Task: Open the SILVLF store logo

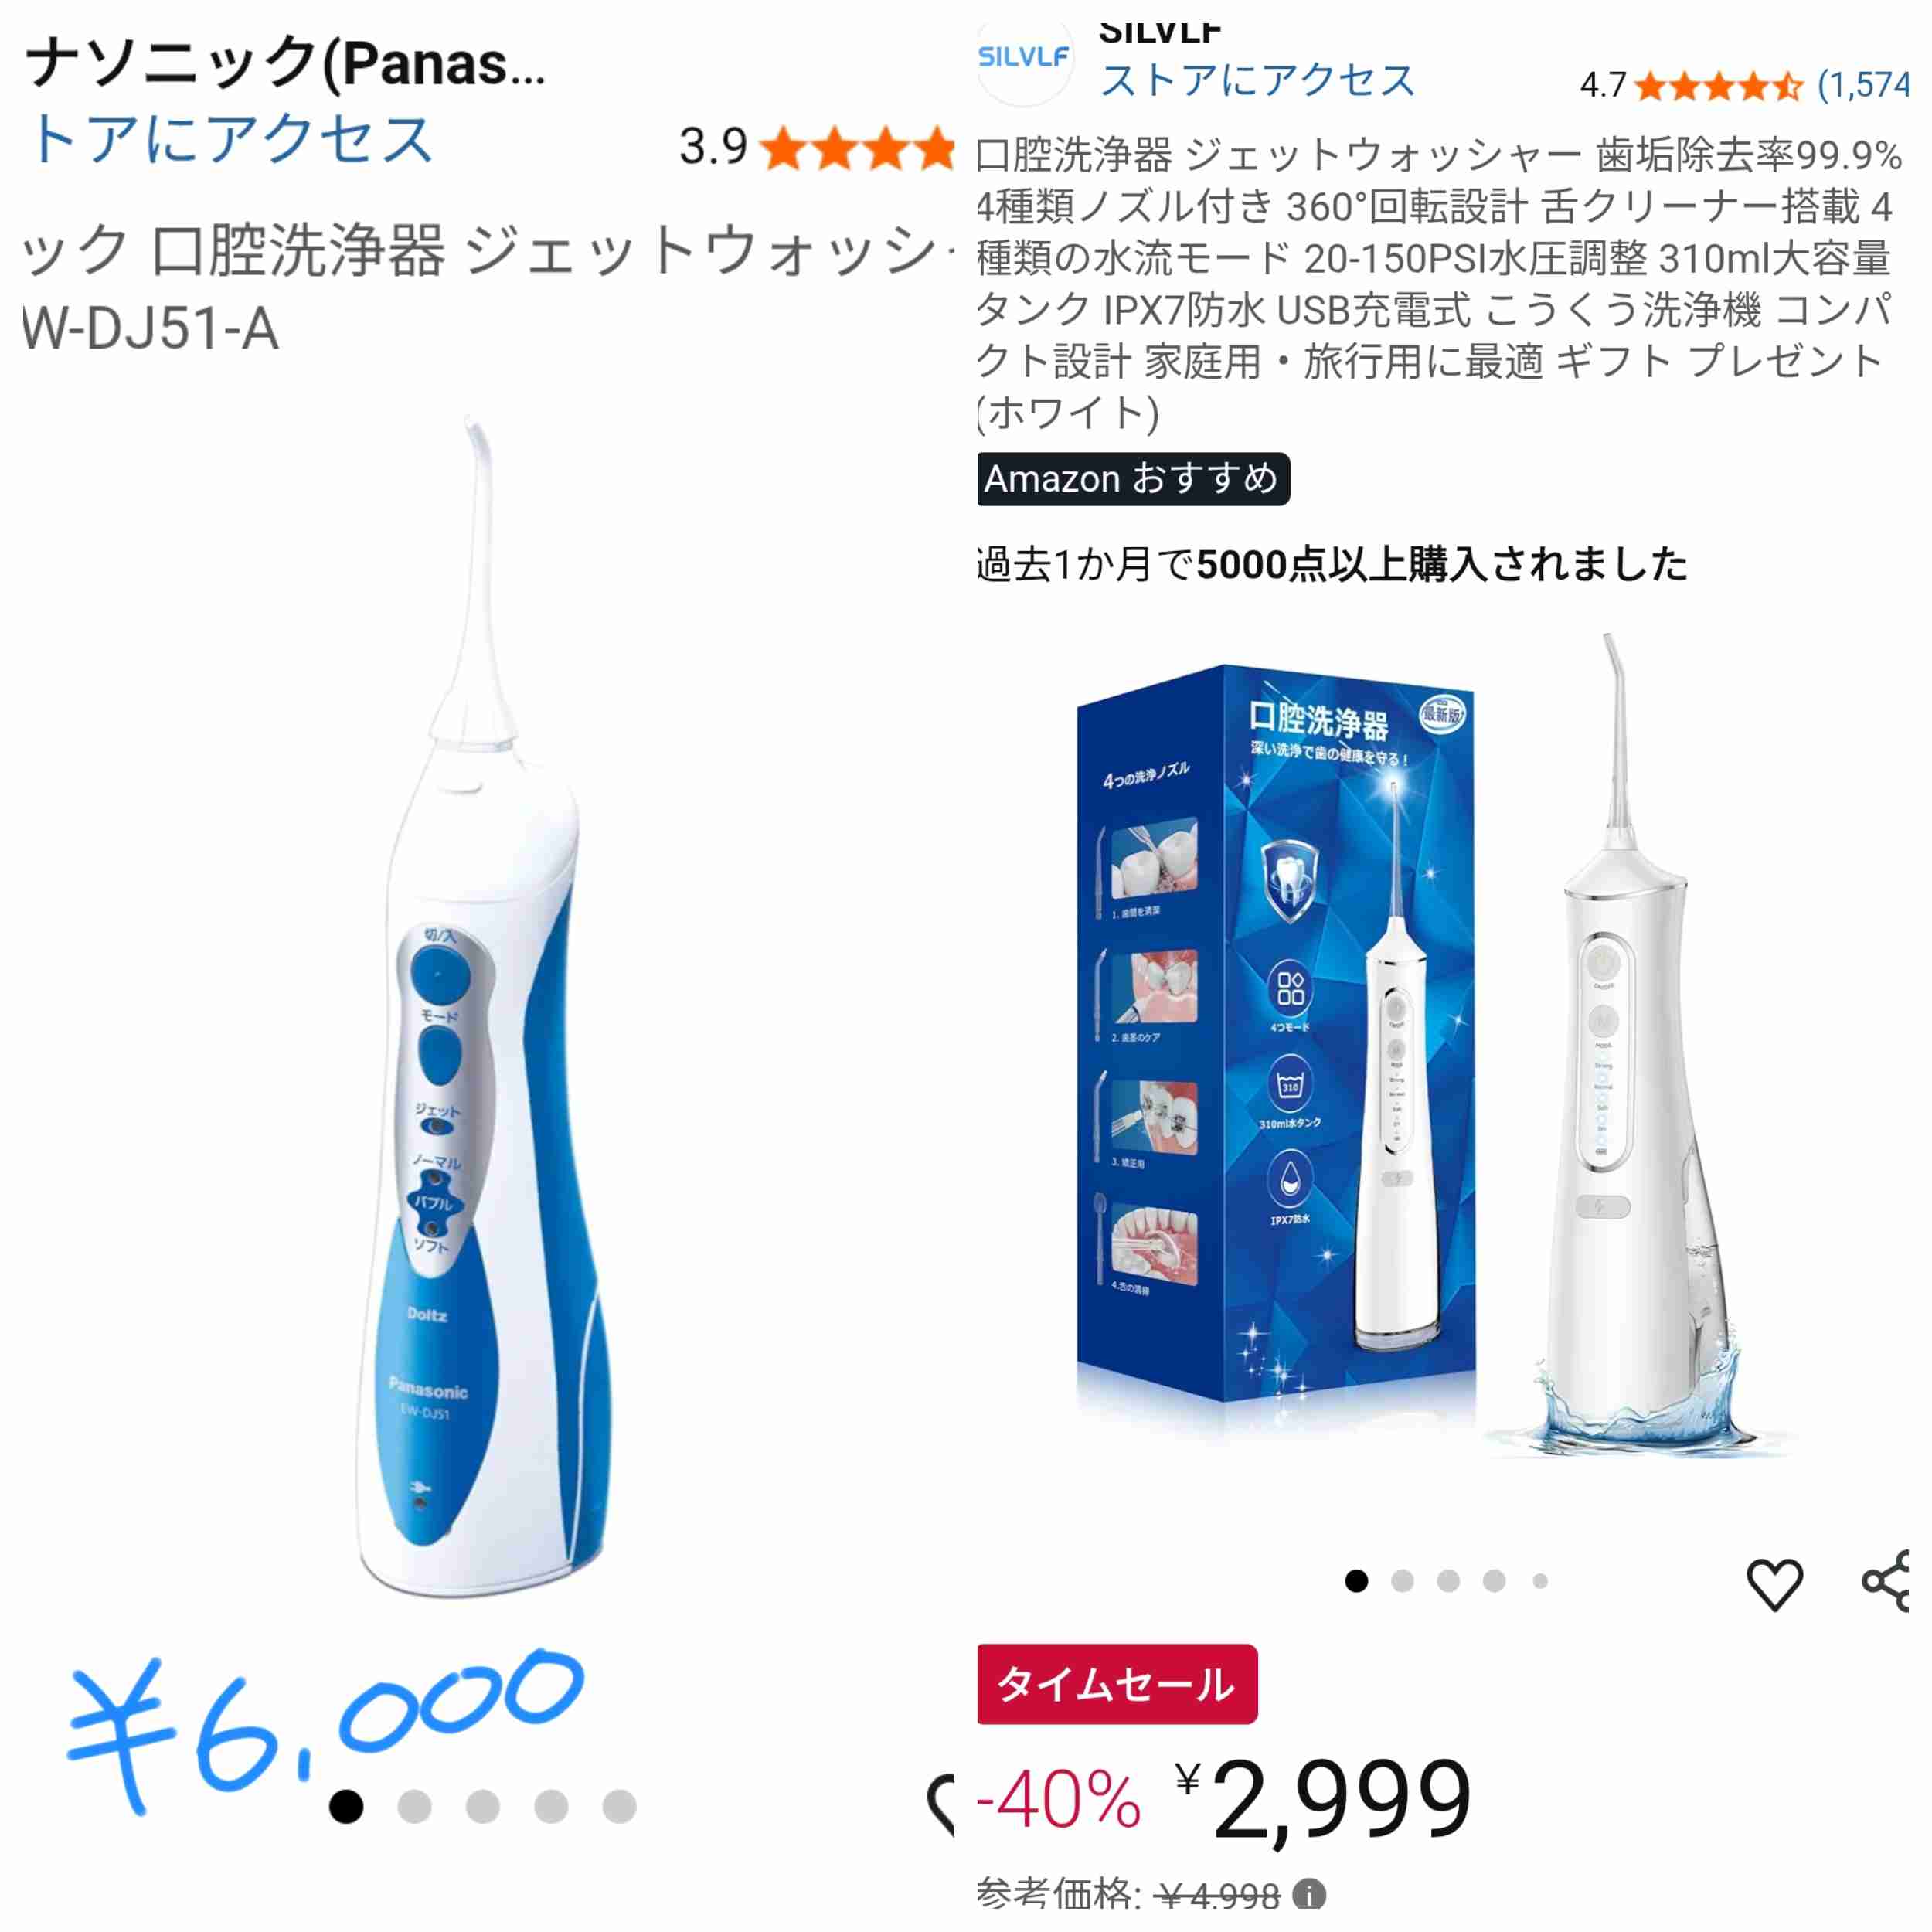Action: [x=1023, y=57]
